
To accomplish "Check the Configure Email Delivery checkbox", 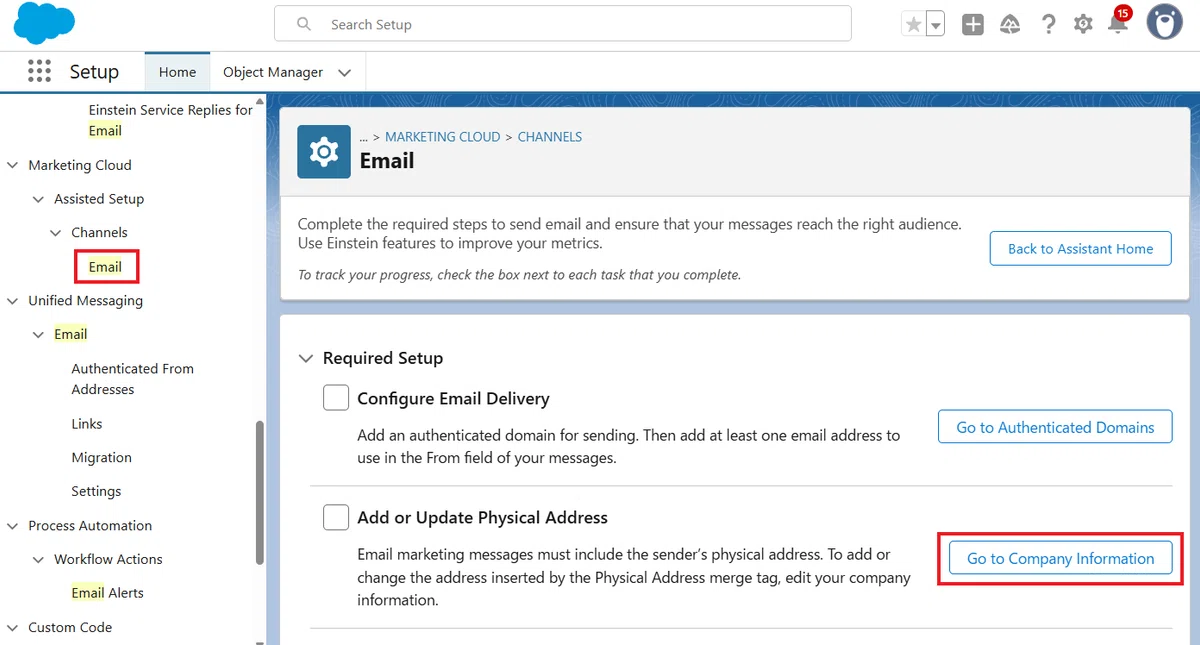I will click(x=336, y=398).
